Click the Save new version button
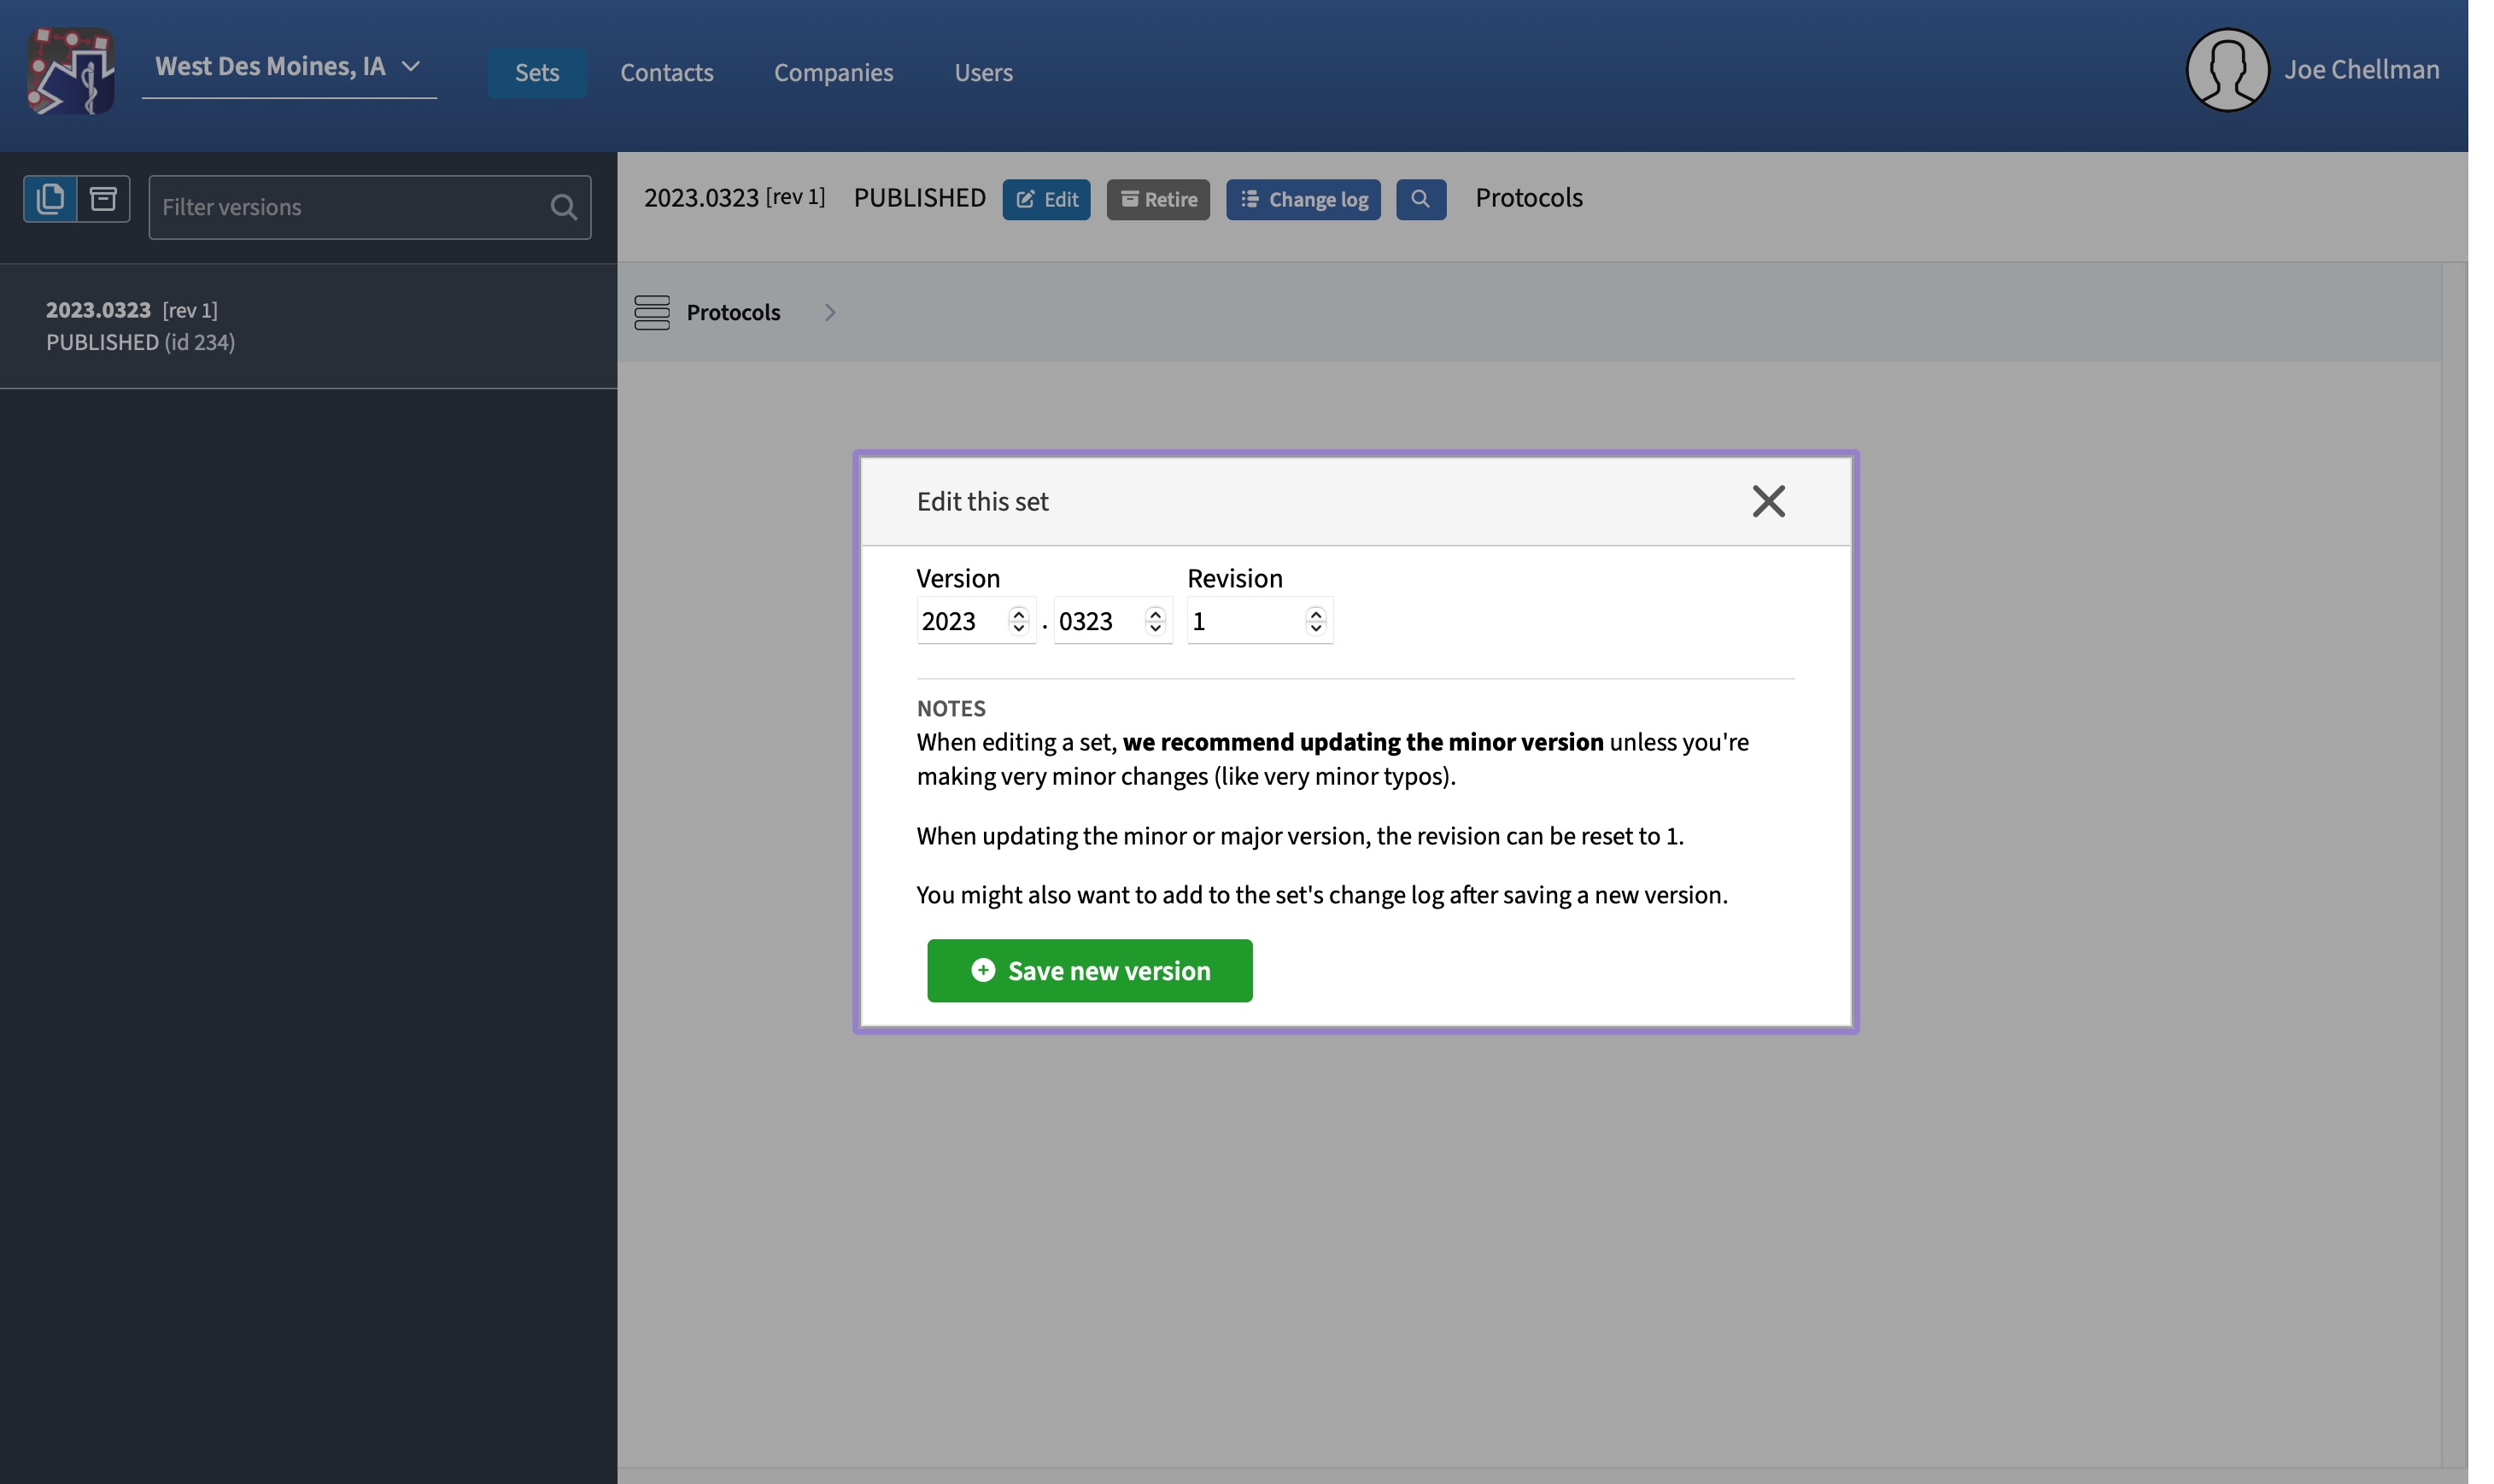The width and height of the screenshot is (2494, 1484). (x=1089, y=970)
